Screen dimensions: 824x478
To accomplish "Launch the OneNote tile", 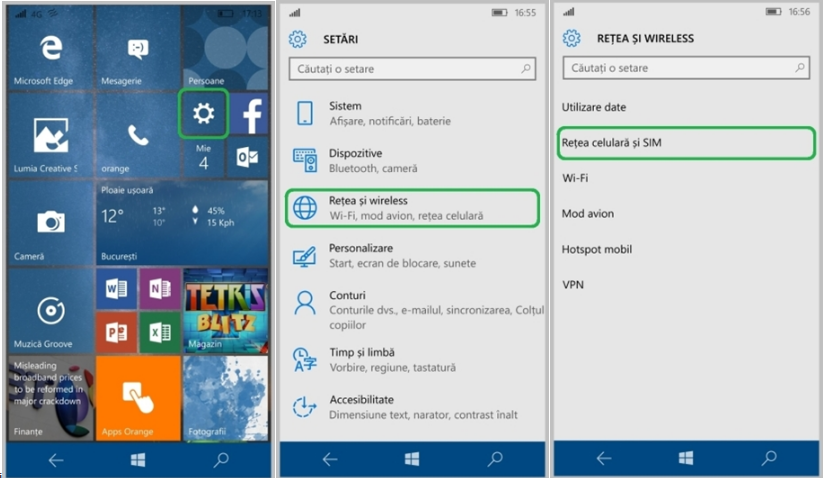I will click(160, 288).
